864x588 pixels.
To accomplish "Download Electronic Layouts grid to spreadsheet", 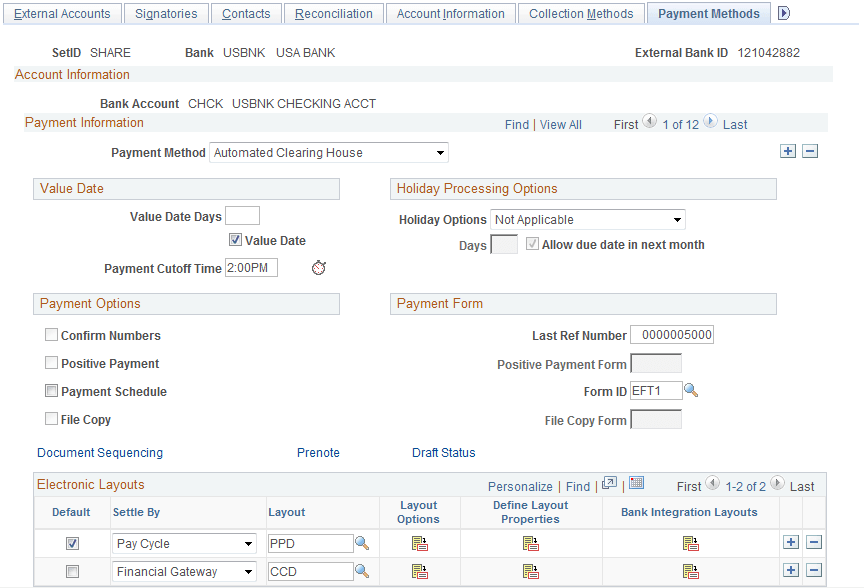I will pyautogui.click(x=637, y=486).
